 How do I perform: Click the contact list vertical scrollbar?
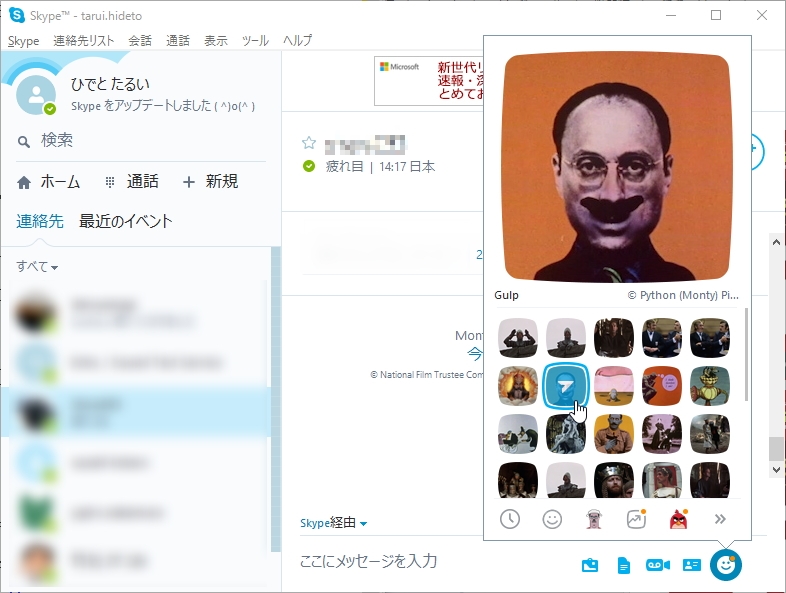[276, 399]
